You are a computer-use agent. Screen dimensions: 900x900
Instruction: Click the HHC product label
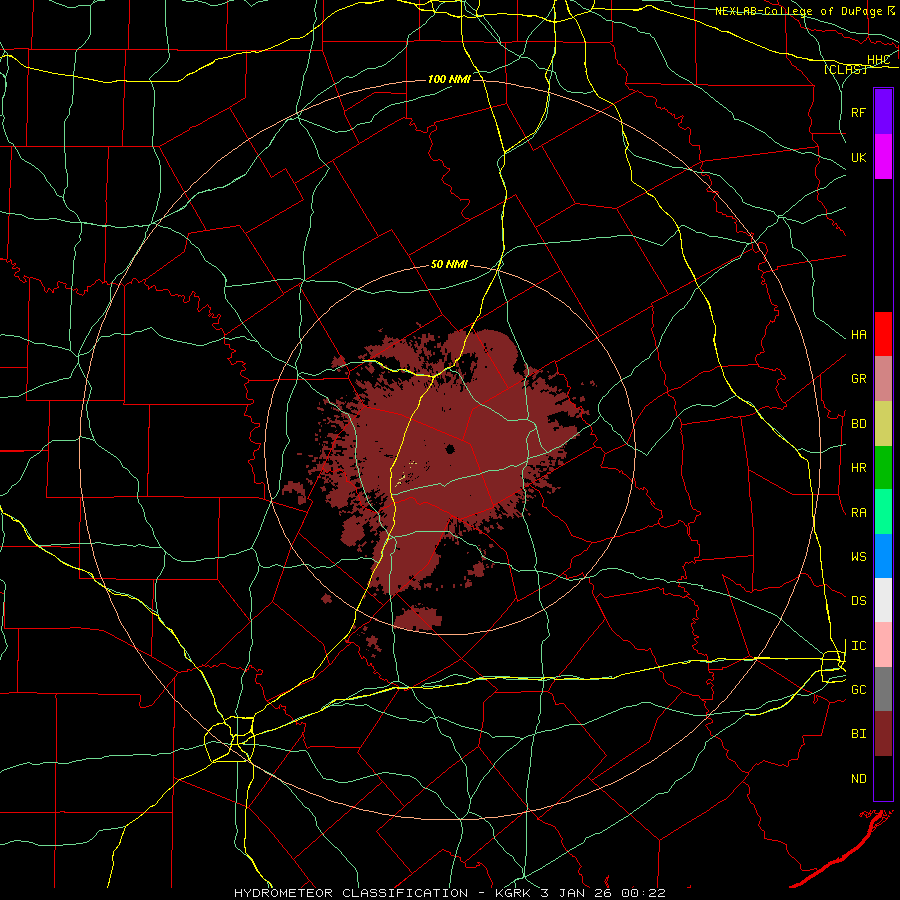(x=878, y=60)
